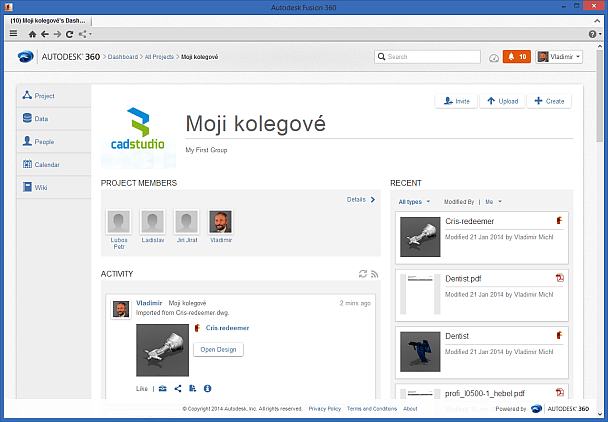Click the Autodesk 360 logo
Viewport: 608px width, 422px height.
[x=26, y=57]
